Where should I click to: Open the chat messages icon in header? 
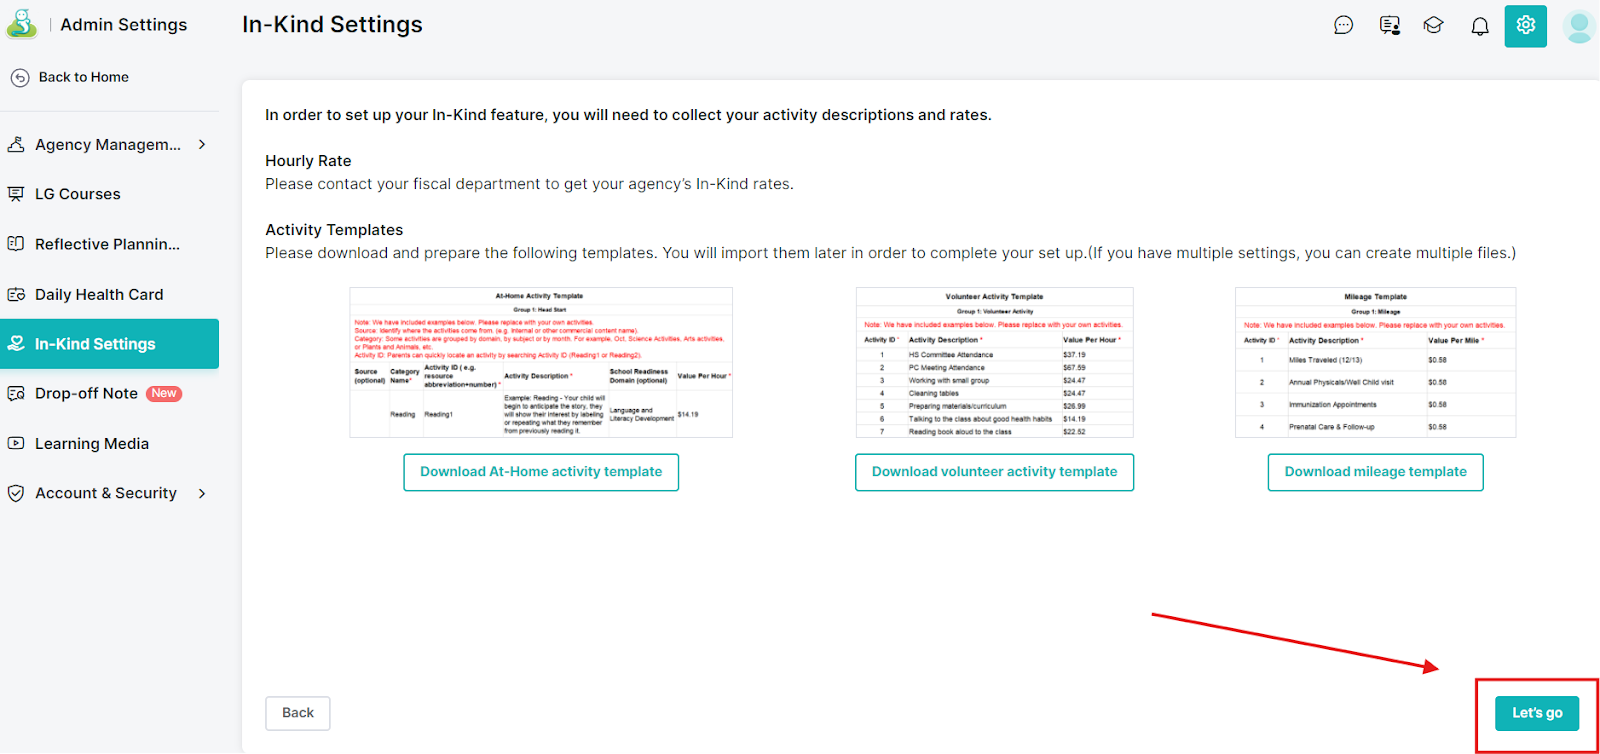(x=1343, y=25)
